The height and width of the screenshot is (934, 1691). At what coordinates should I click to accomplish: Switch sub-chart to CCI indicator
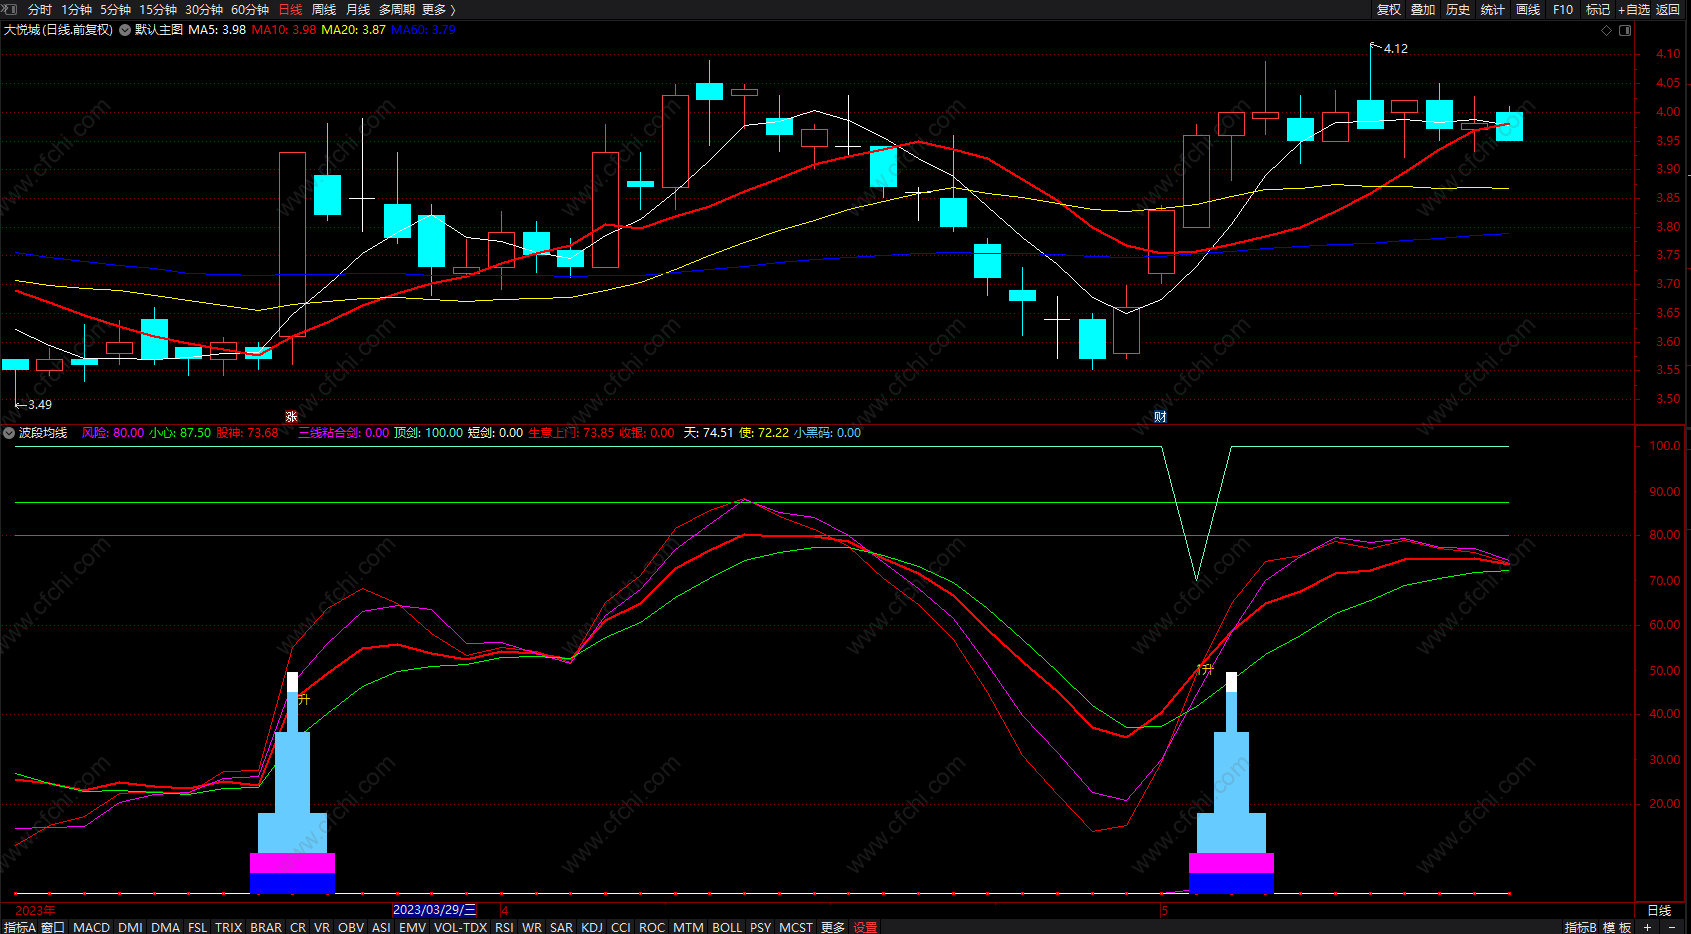(621, 927)
